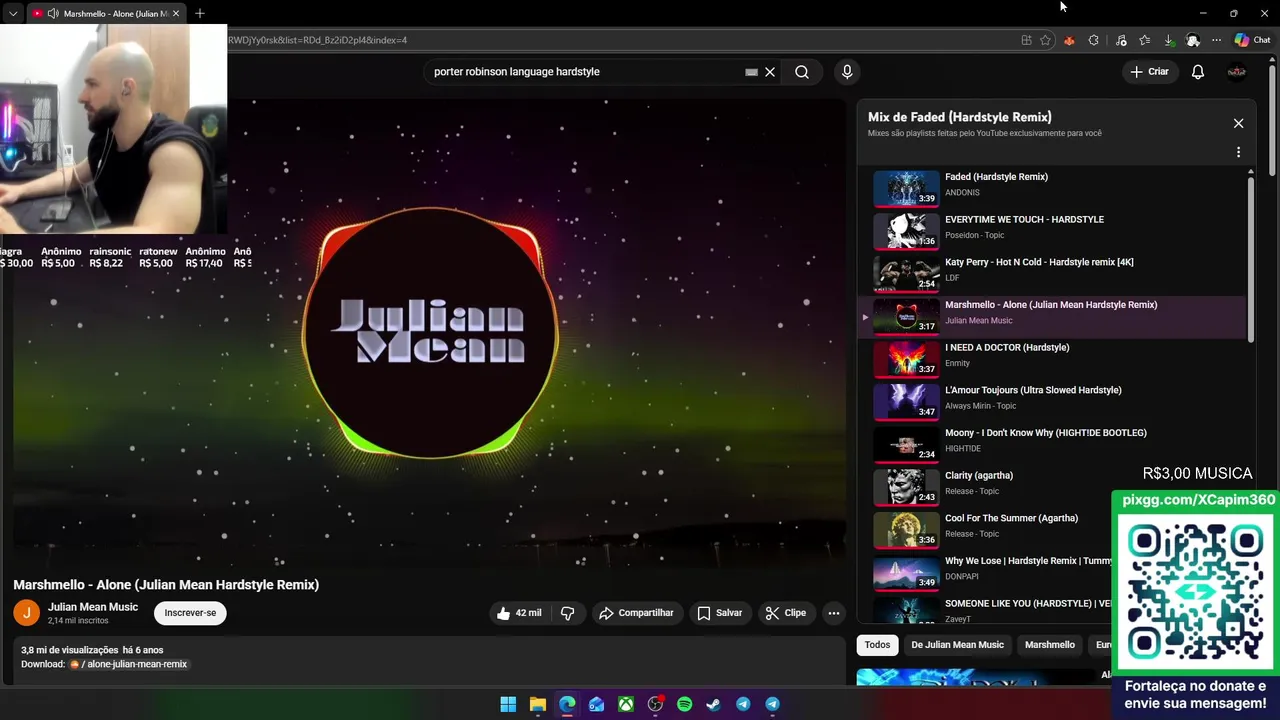Viewport: 1280px width, 720px height.
Task: Open the YouTube account avatar menu
Action: click(x=1237, y=72)
